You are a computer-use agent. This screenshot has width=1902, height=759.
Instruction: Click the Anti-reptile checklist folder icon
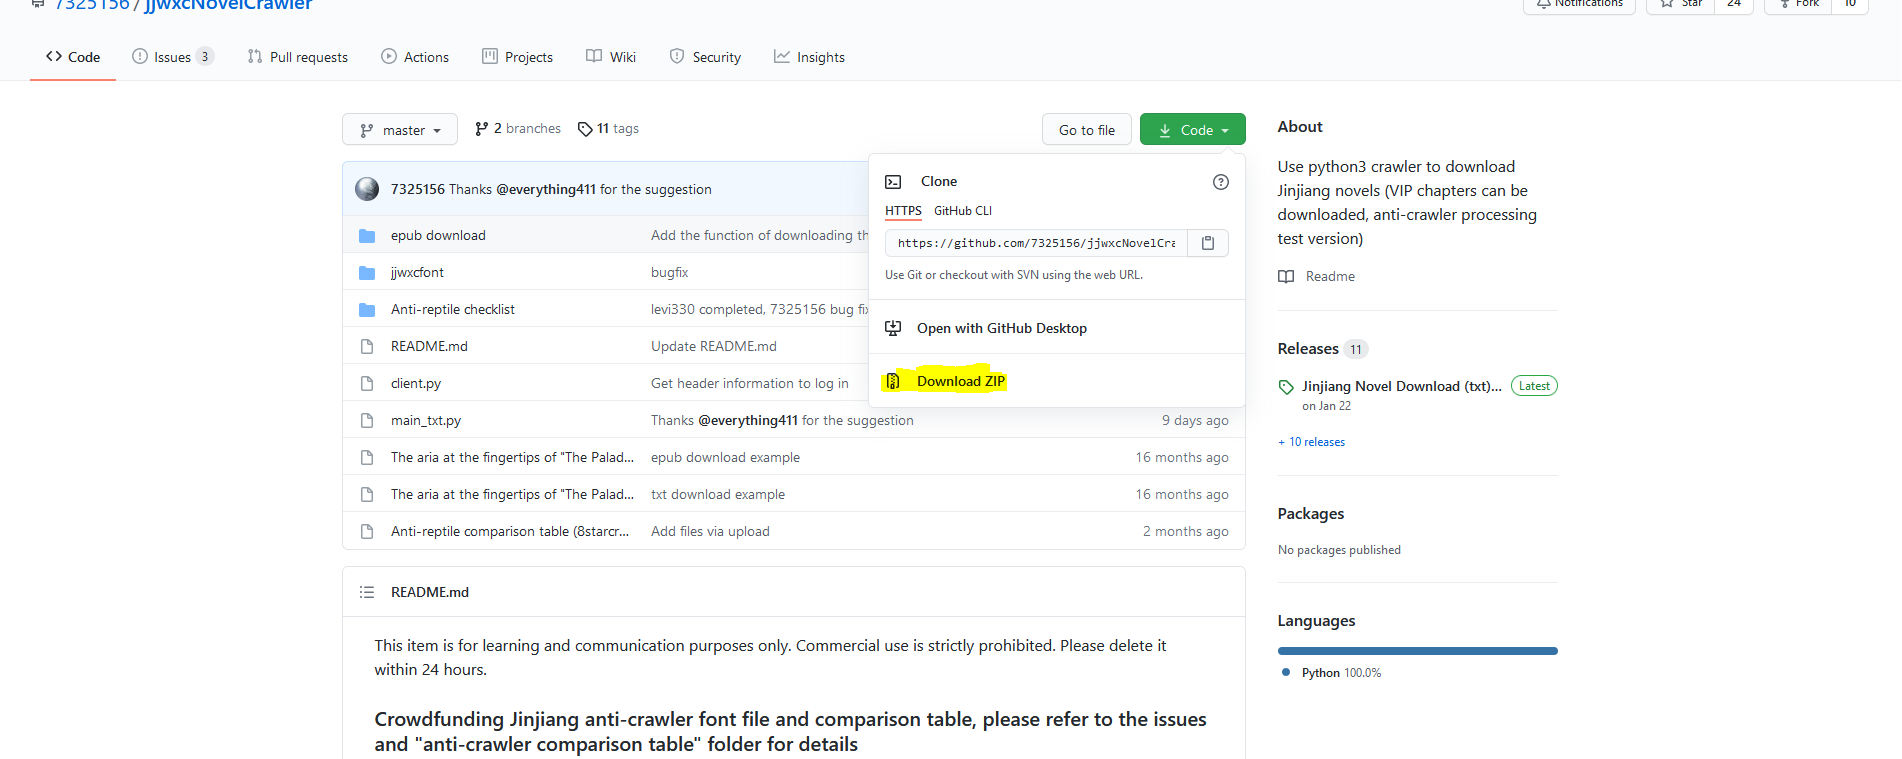click(x=367, y=310)
